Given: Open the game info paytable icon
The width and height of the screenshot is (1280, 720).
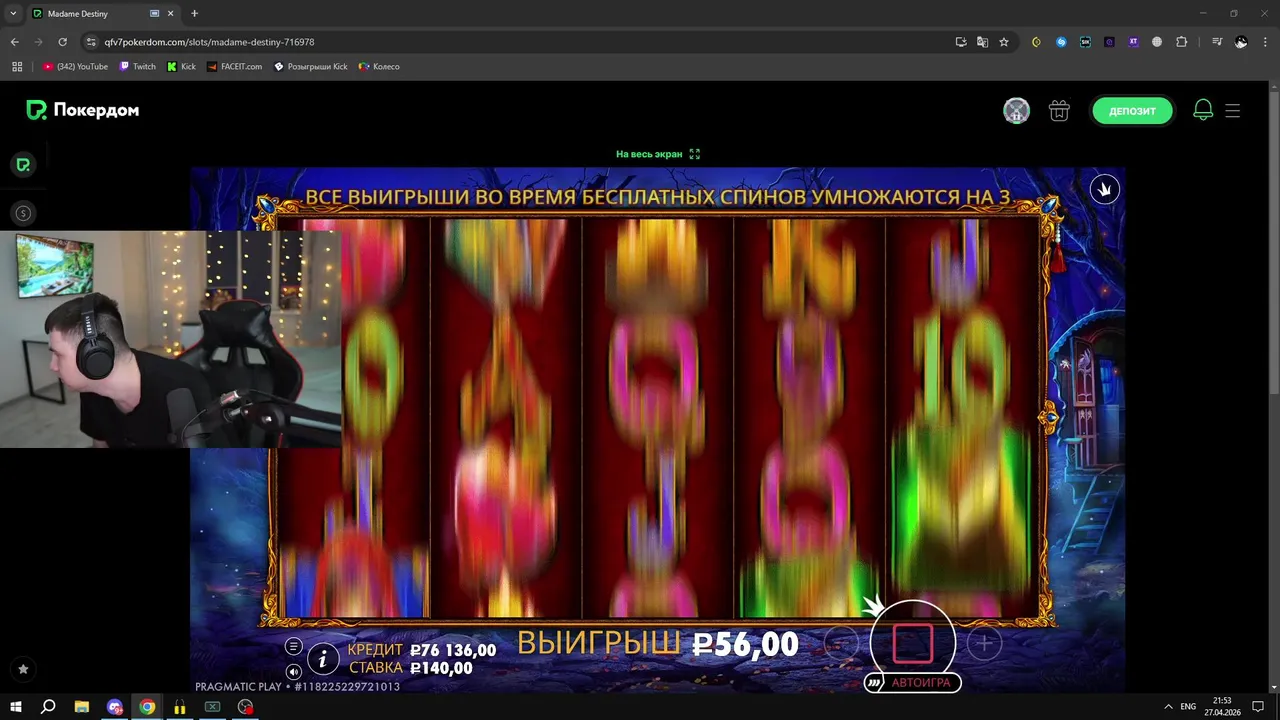Looking at the screenshot, I should pos(322,659).
